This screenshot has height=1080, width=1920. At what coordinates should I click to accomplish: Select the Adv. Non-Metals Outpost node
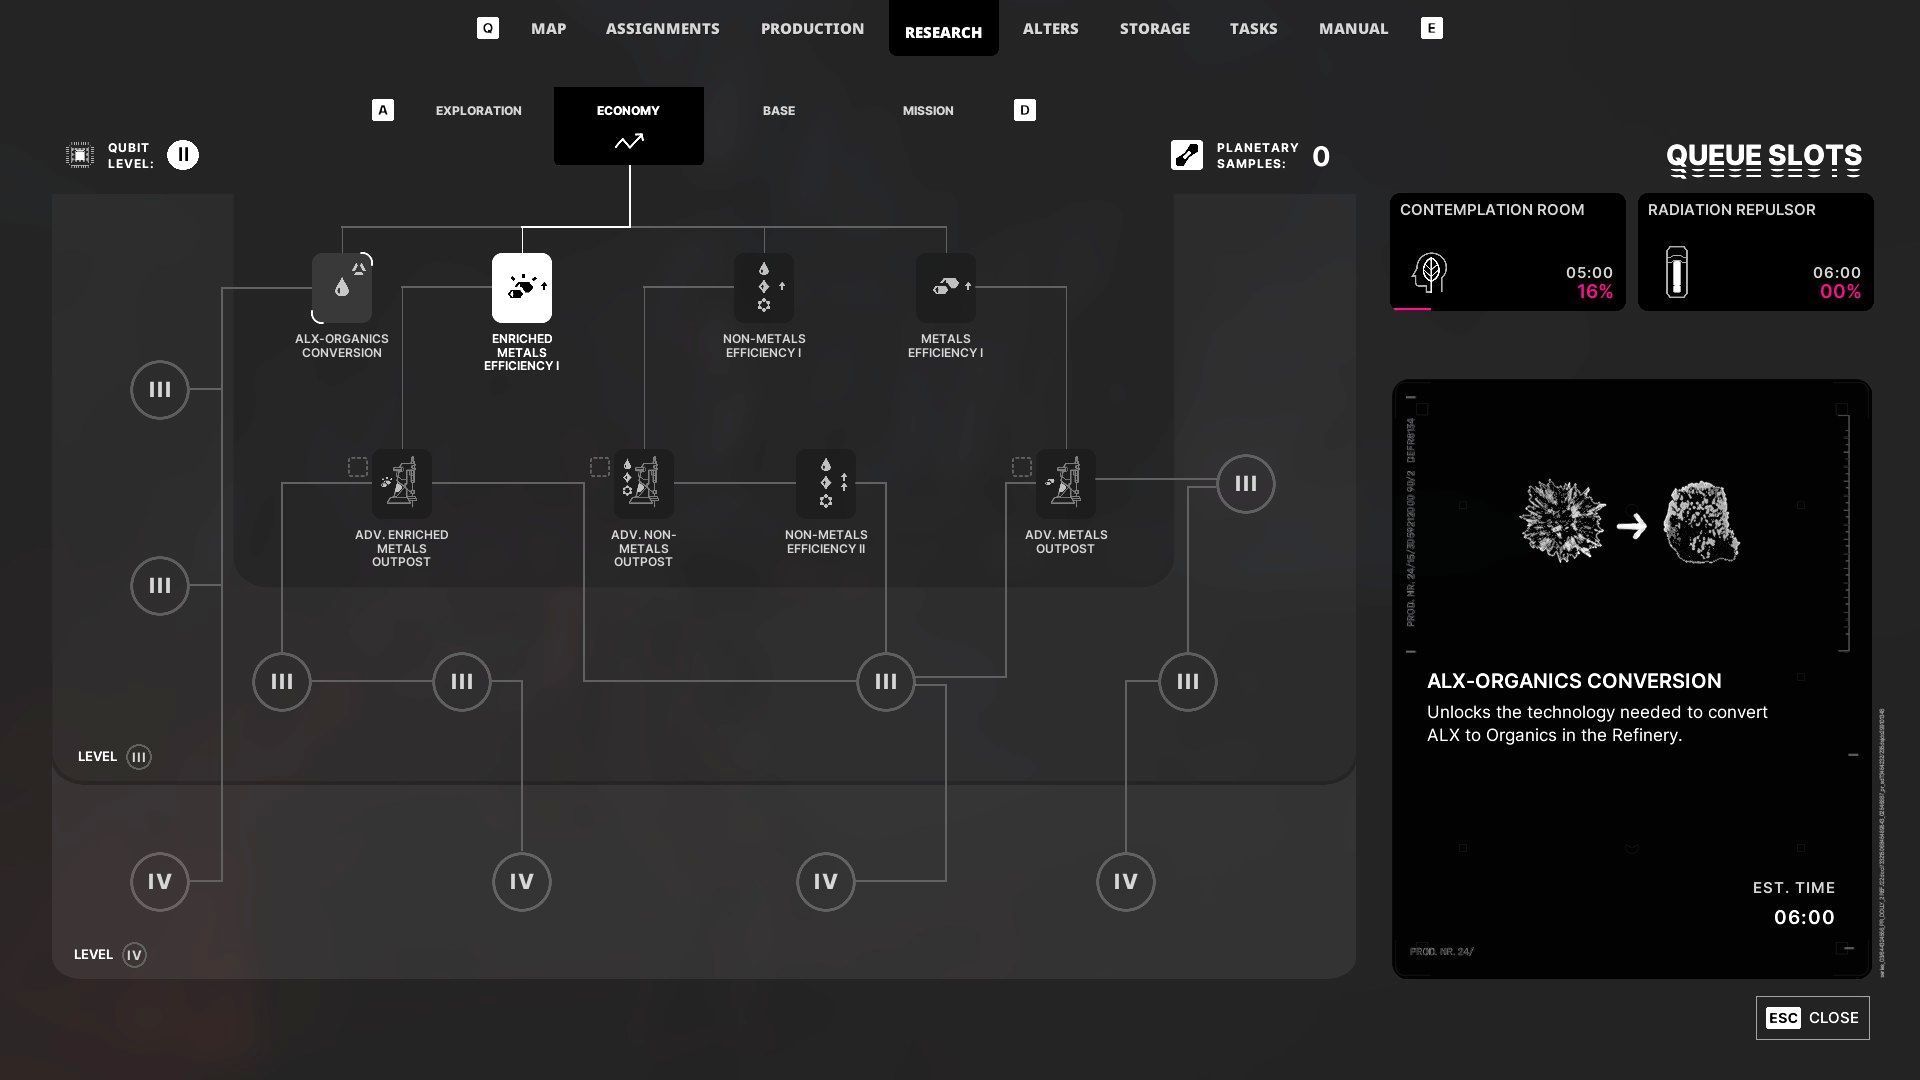pyautogui.click(x=643, y=483)
